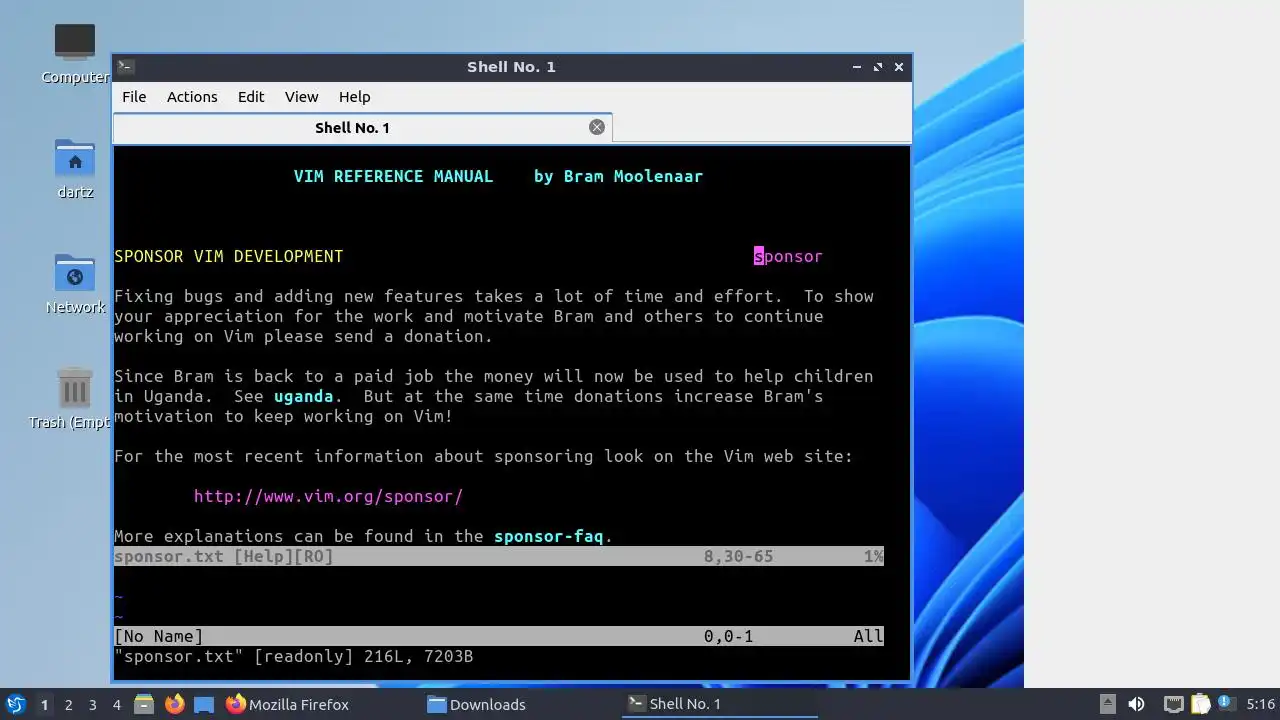
Task: Click the by Bram Moolenaar text
Action: pos(618,176)
